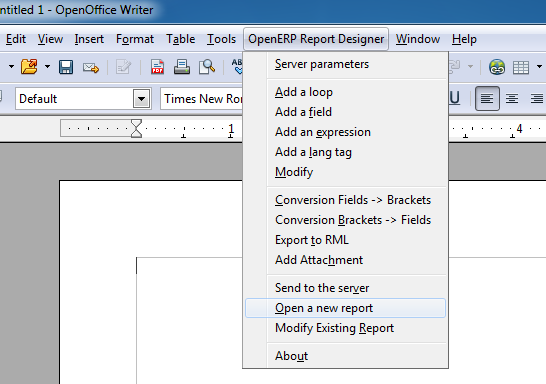Open the About entry
546x384 pixels.
pyautogui.click(x=345, y=356)
